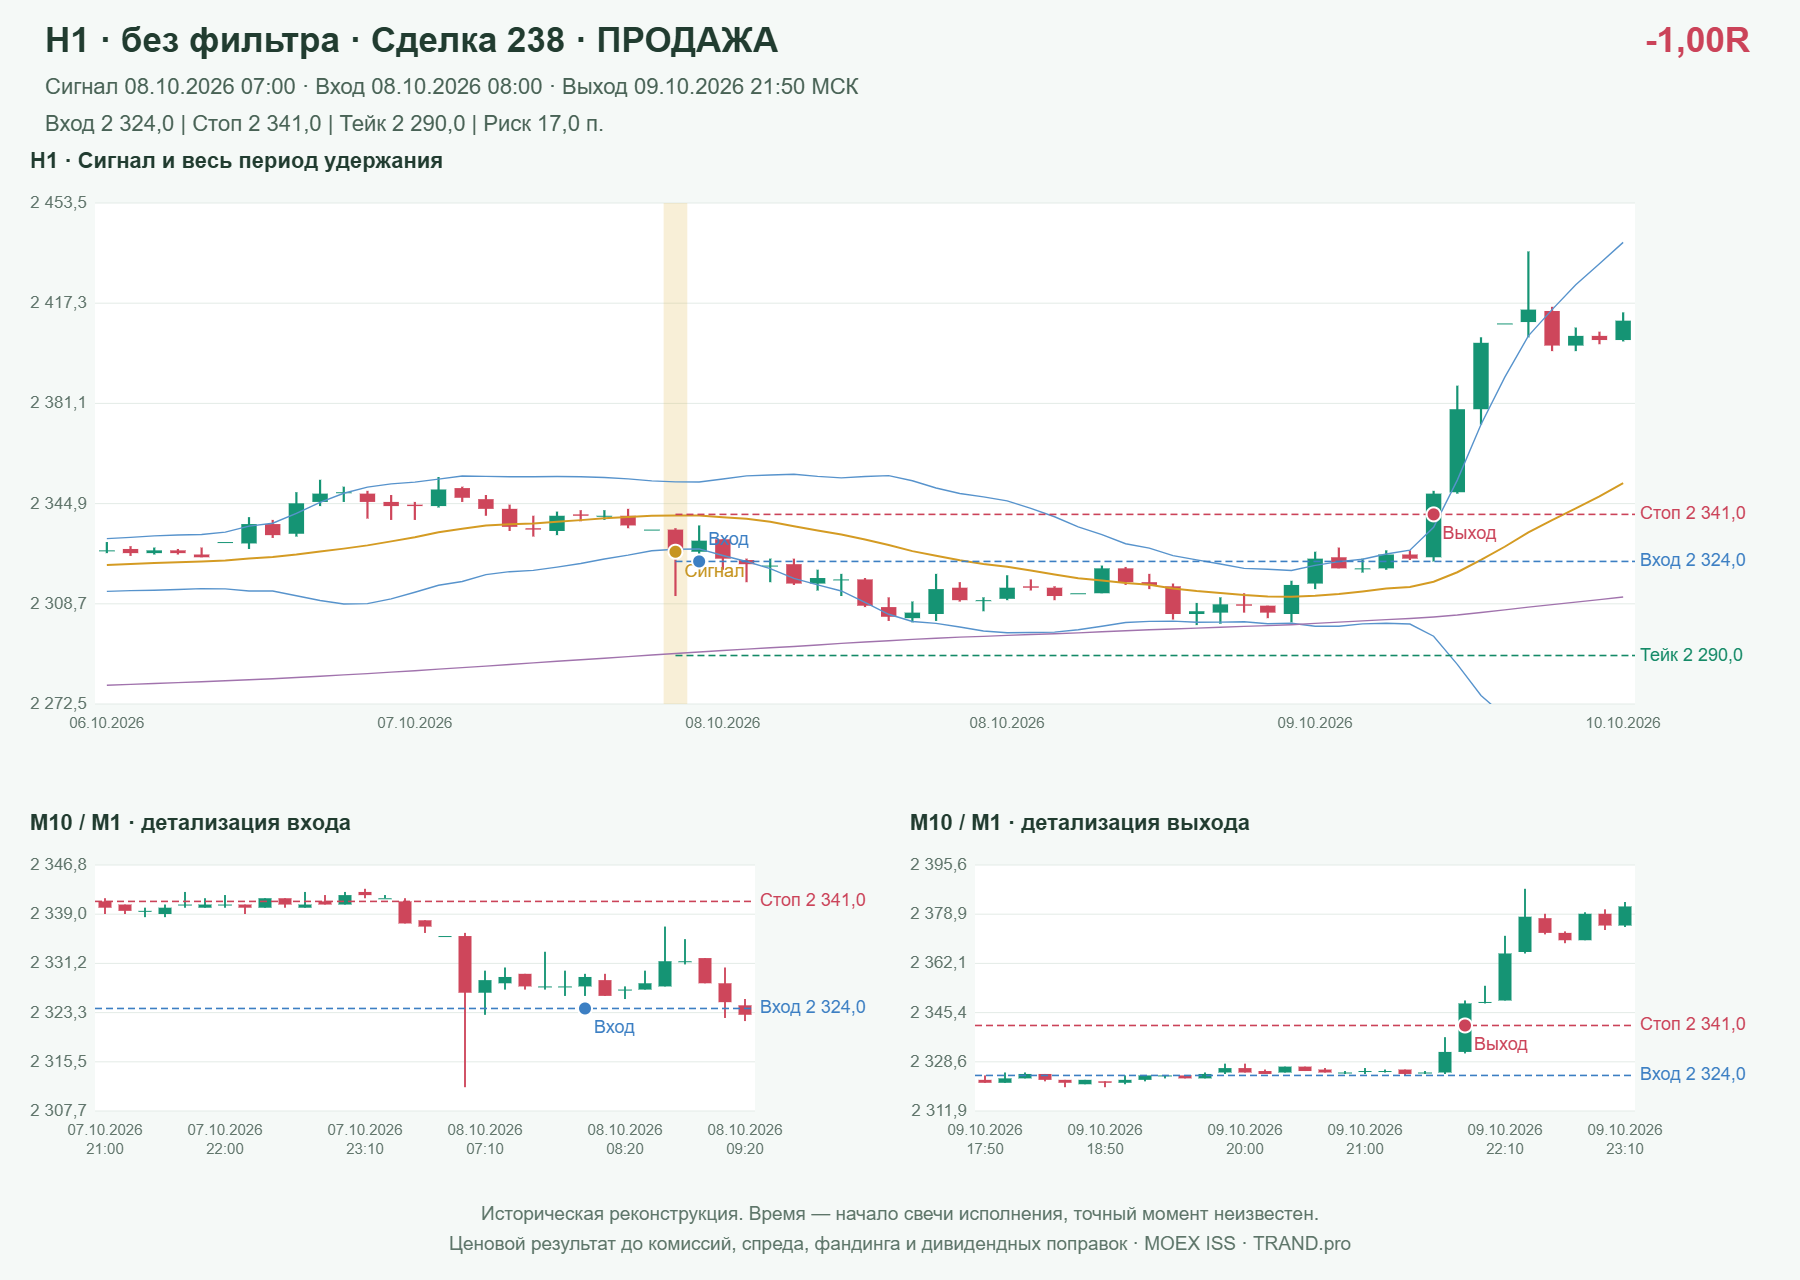Viewport: 1800px width, 1280px height.
Task: Click the heading 'M10 / M1 · детализация входа'
Action: [190, 823]
